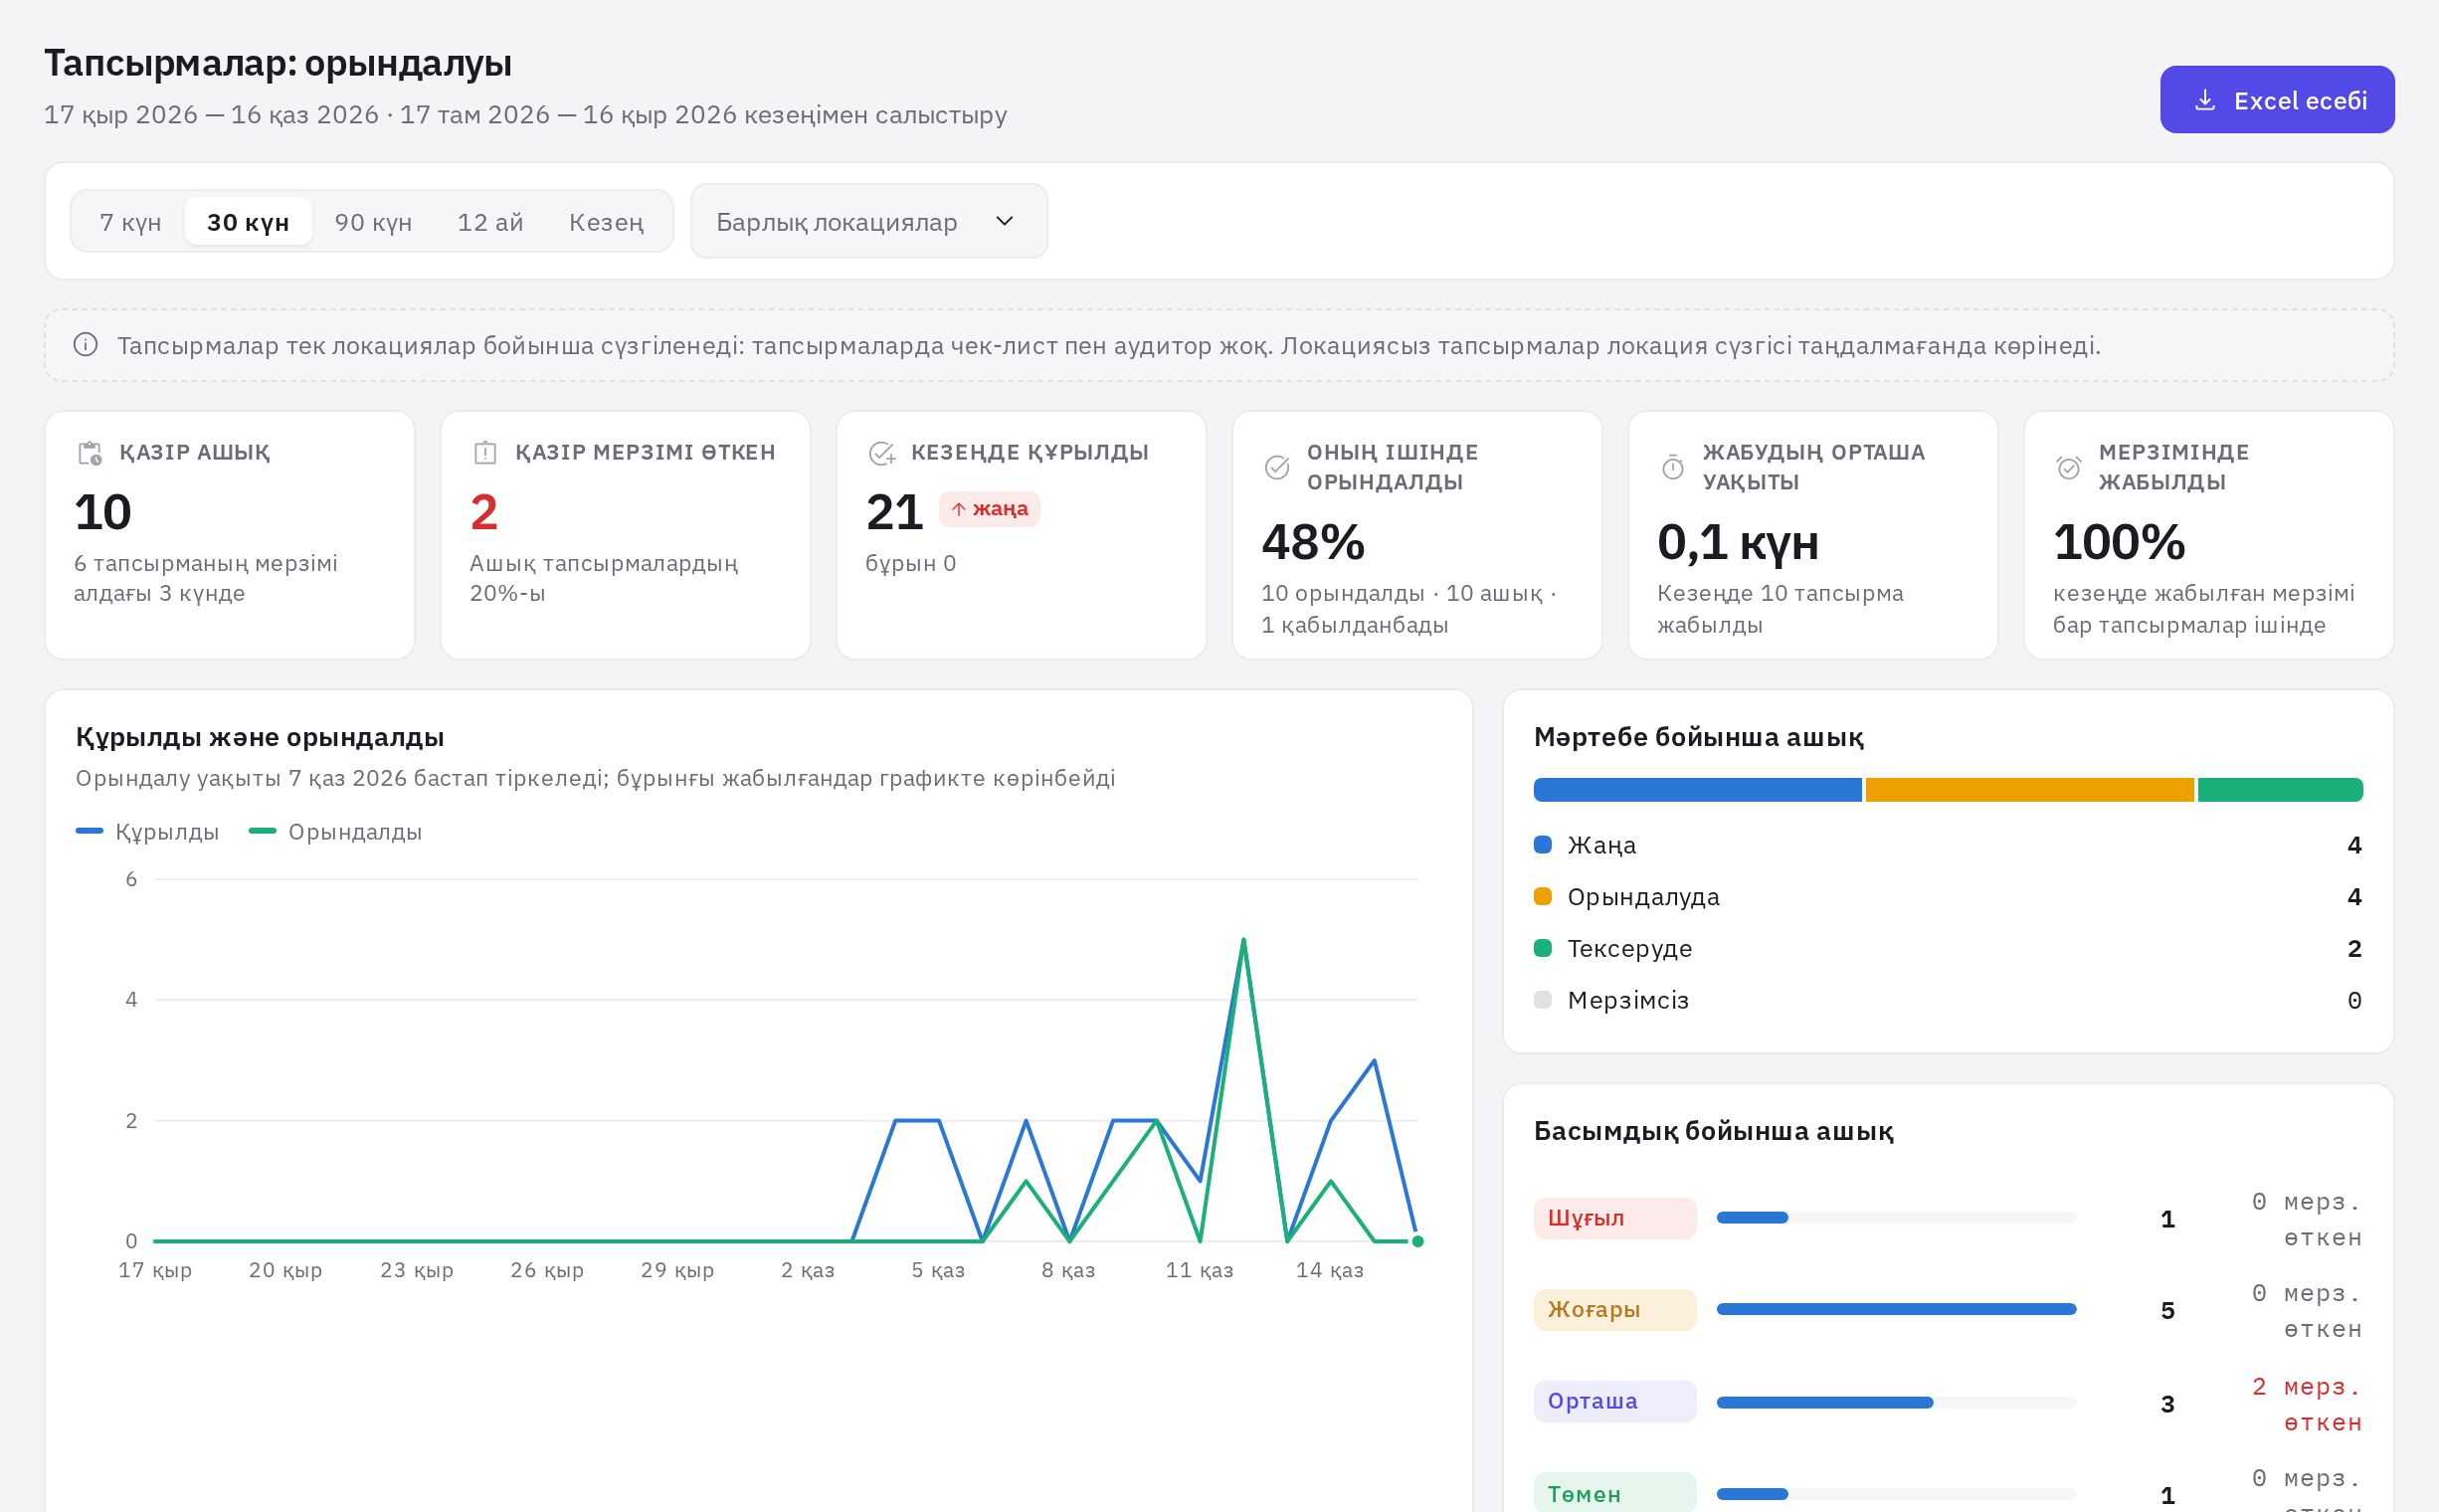Click the alert icon beside ҚАЗІР МЕРЗІМІ ӨТКЕН
Image resolution: width=2439 pixels, height=1512 pixels.
point(485,453)
